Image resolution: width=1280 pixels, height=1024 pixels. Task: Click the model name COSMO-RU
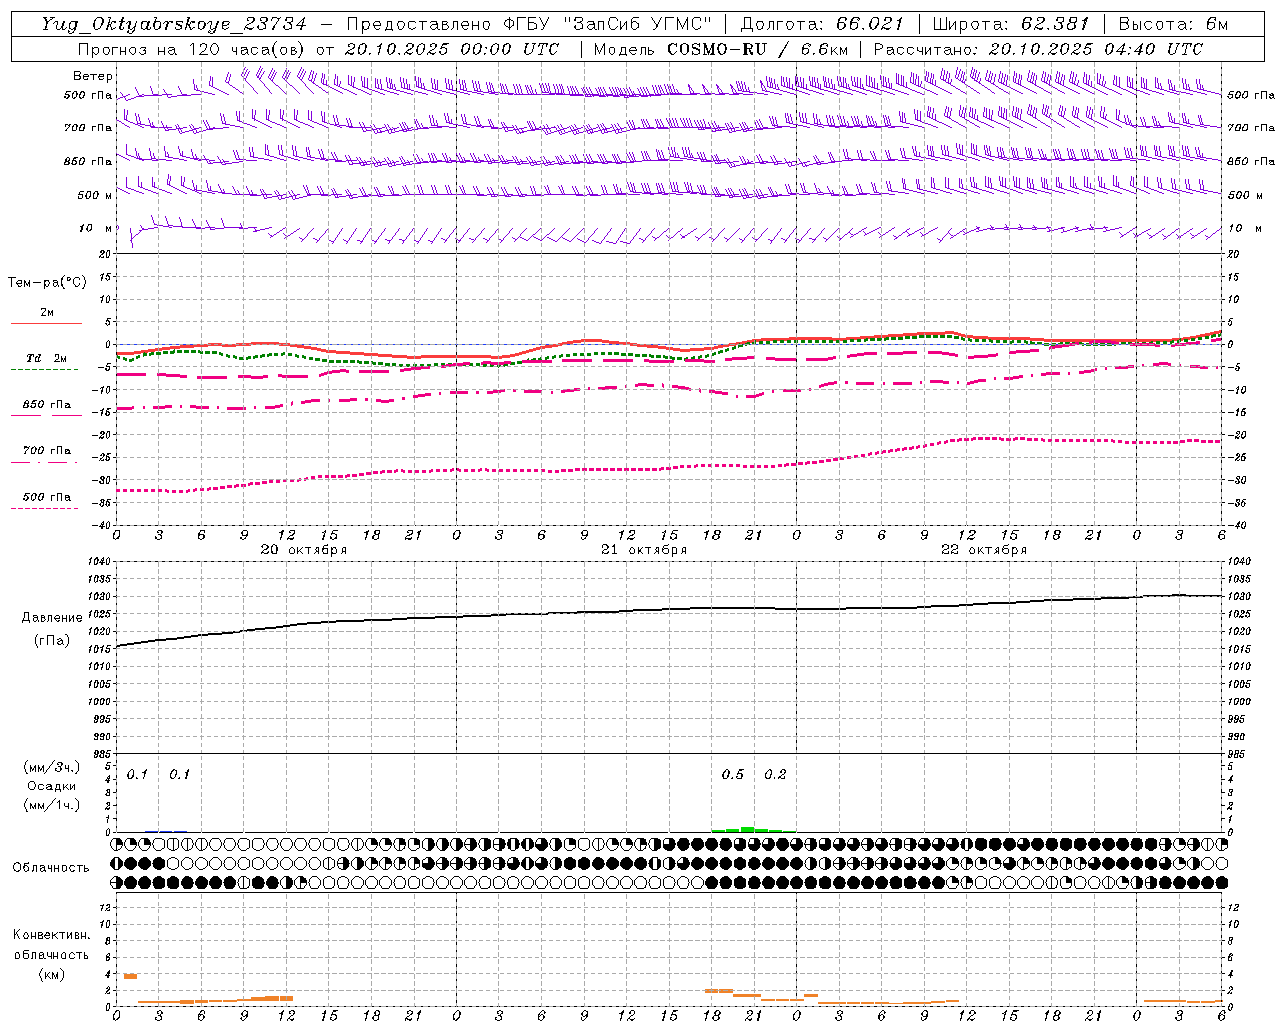(x=717, y=49)
